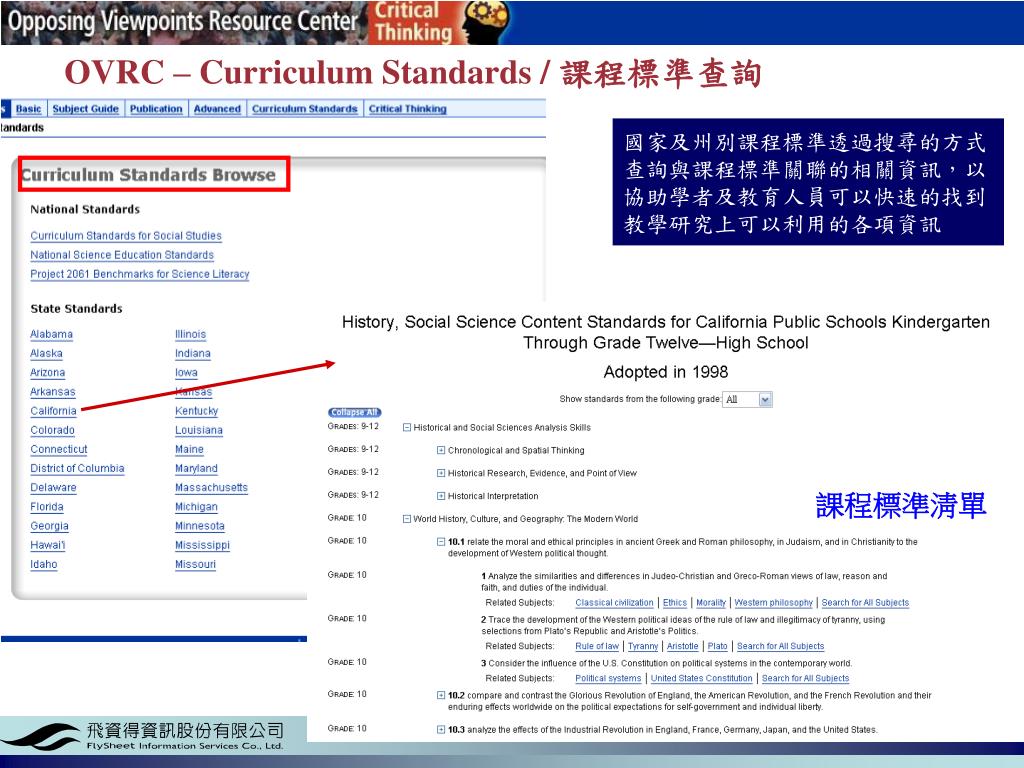Open Morality related subject link

click(711, 603)
